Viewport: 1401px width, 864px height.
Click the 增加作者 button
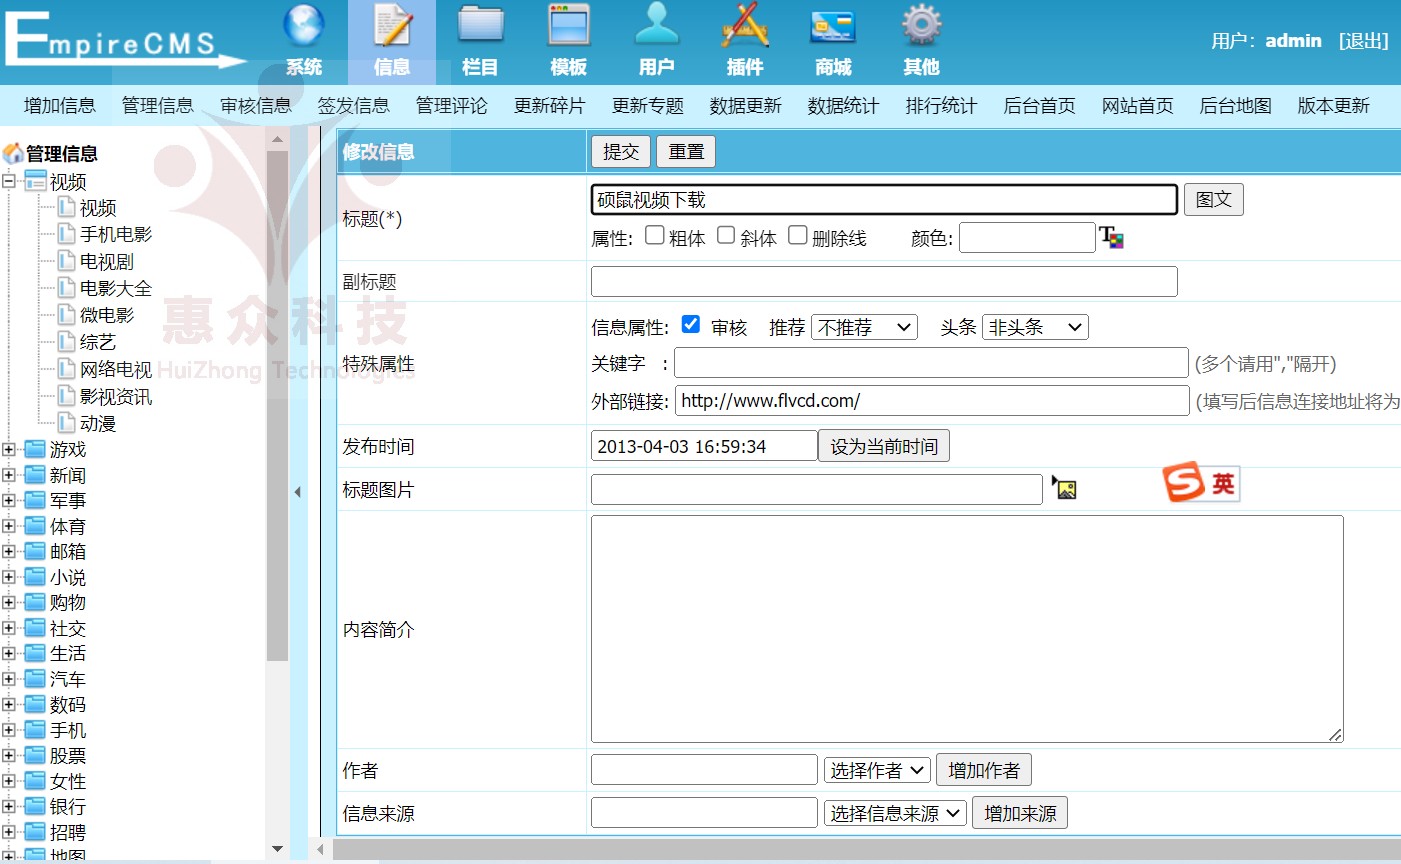click(984, 770)
